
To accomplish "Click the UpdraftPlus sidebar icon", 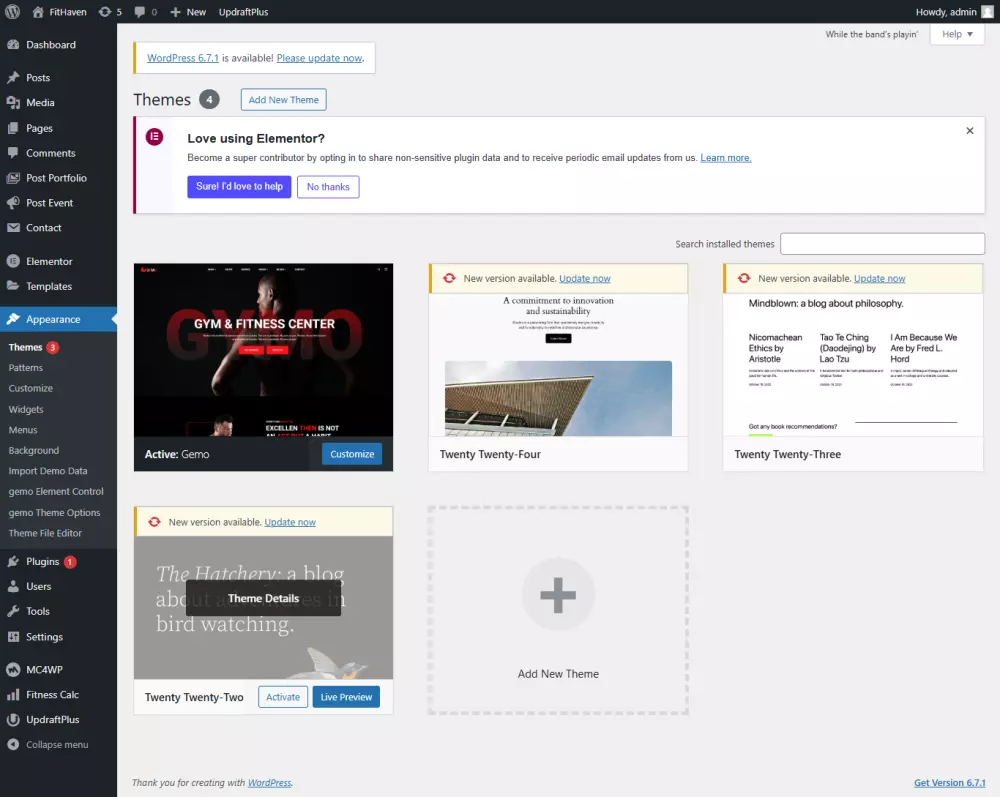I will click(13, 719).
